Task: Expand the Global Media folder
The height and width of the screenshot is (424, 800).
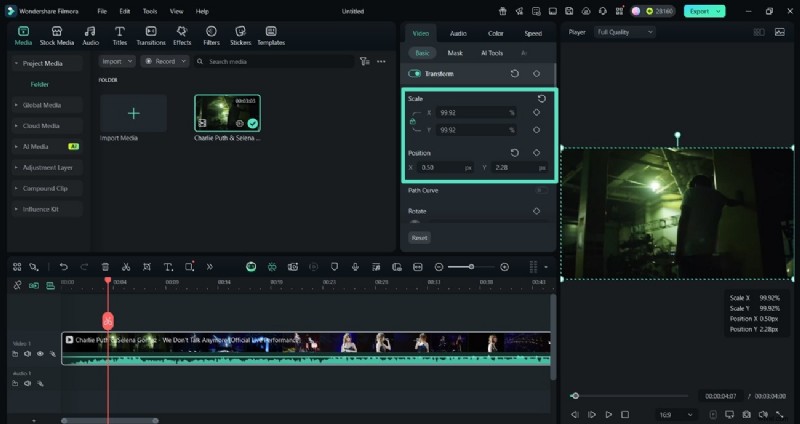Action: pyautogui.click(x=42, y=104)
